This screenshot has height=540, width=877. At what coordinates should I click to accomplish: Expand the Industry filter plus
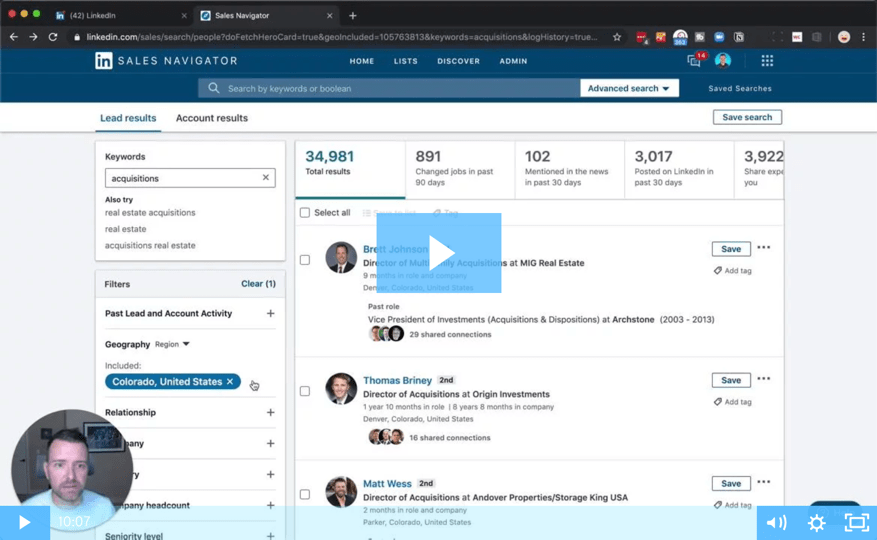click(270, 474)
